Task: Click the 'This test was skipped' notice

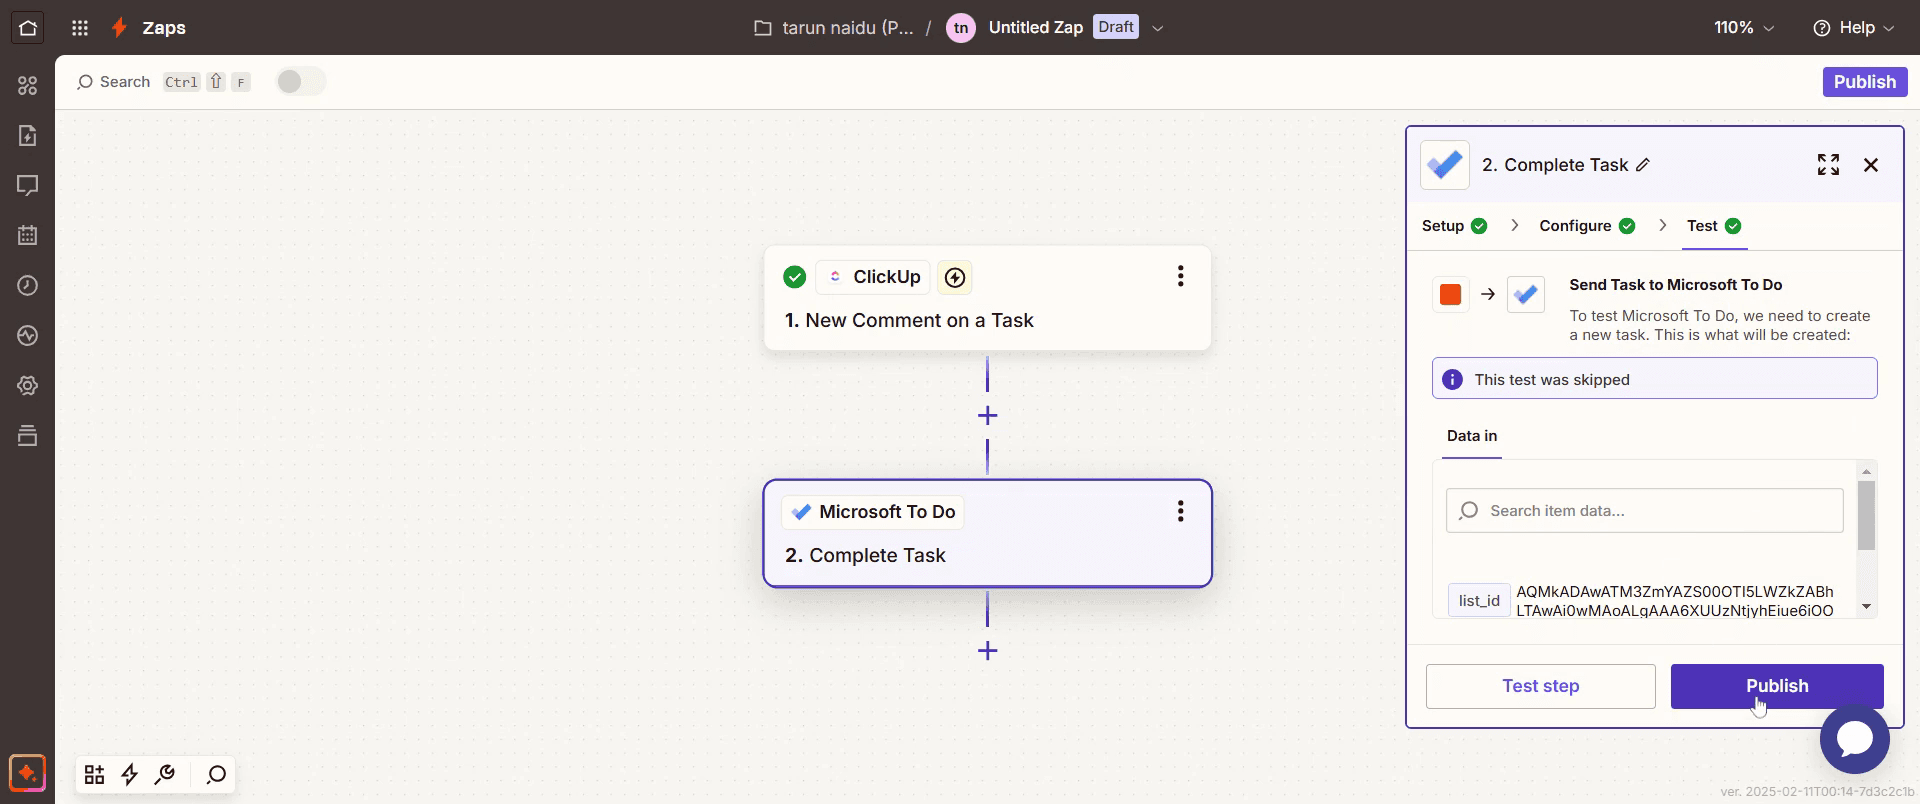Action: [1654, 379]
